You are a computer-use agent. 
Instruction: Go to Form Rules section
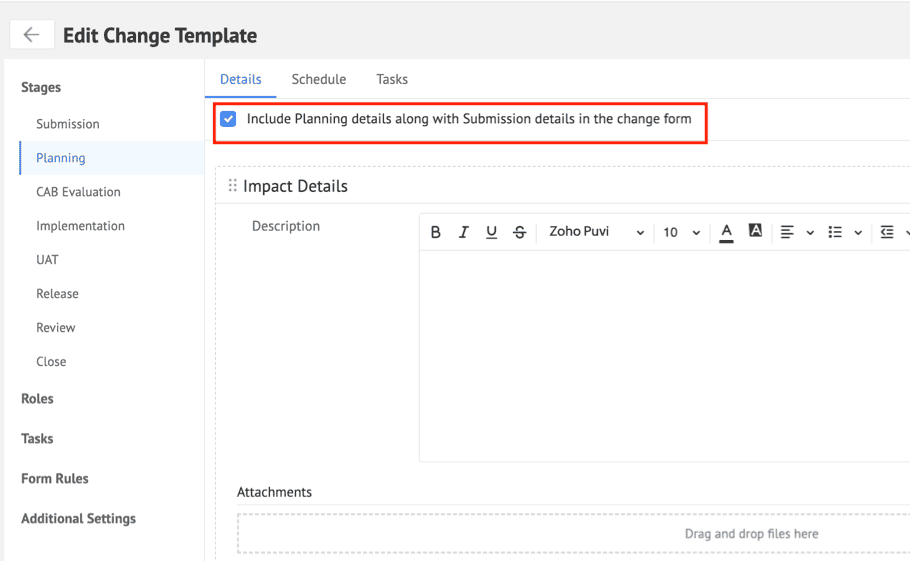(55, 479)
